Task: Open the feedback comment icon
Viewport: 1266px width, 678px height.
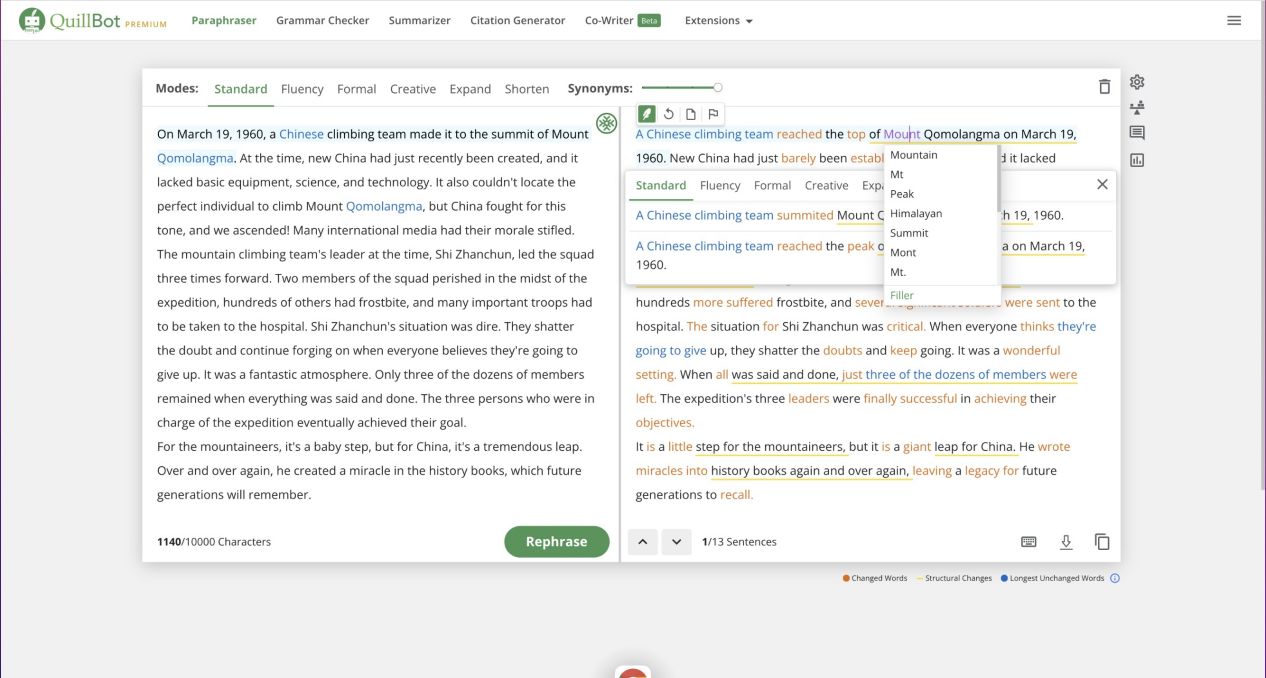Action: 1137,133
